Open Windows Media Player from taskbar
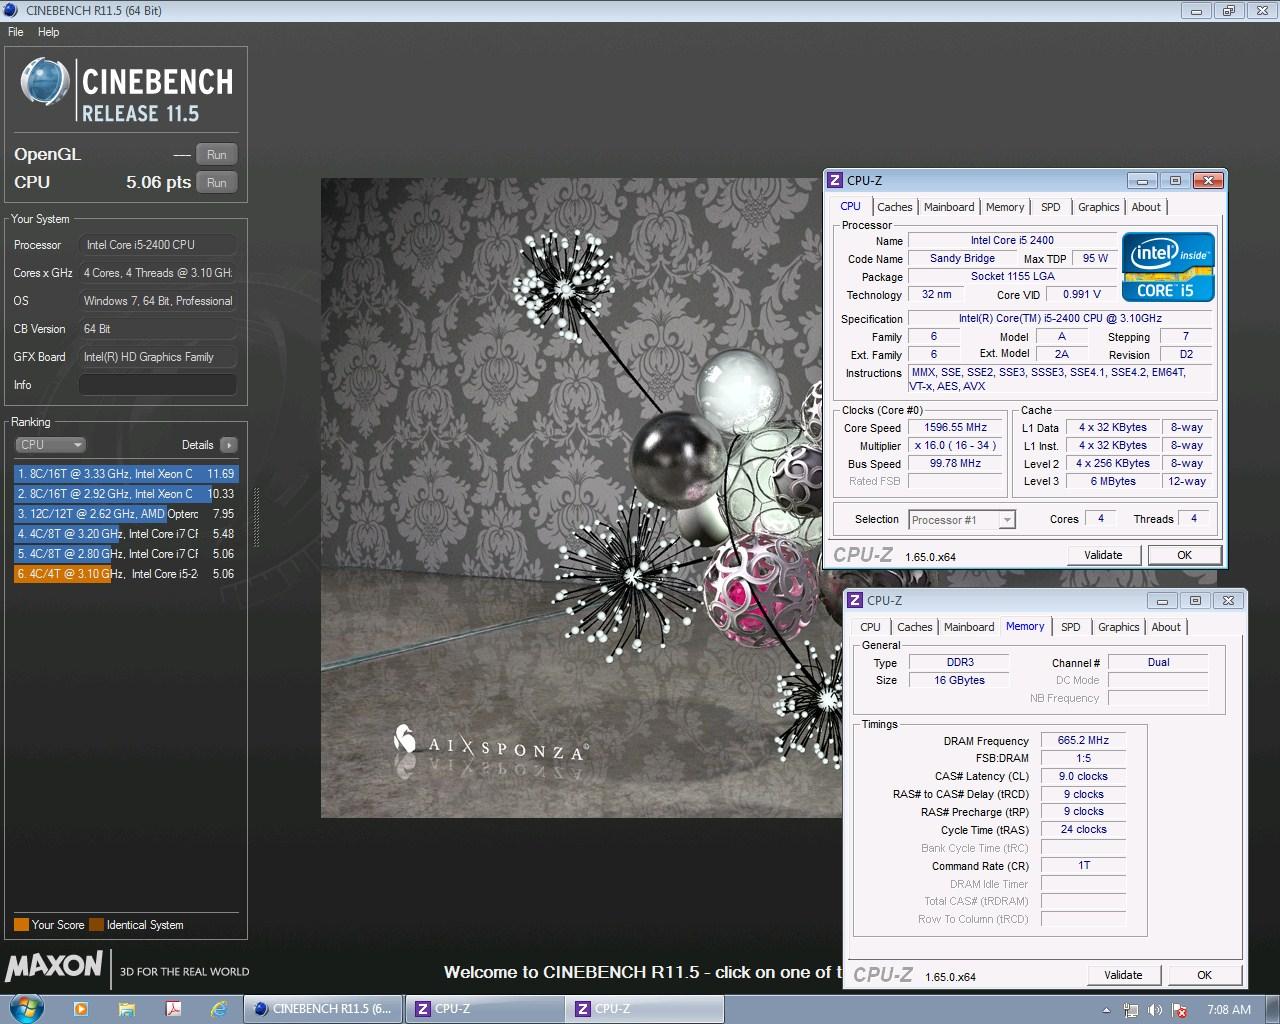Screen dimensions: 1280x1024 [82, 1009]
